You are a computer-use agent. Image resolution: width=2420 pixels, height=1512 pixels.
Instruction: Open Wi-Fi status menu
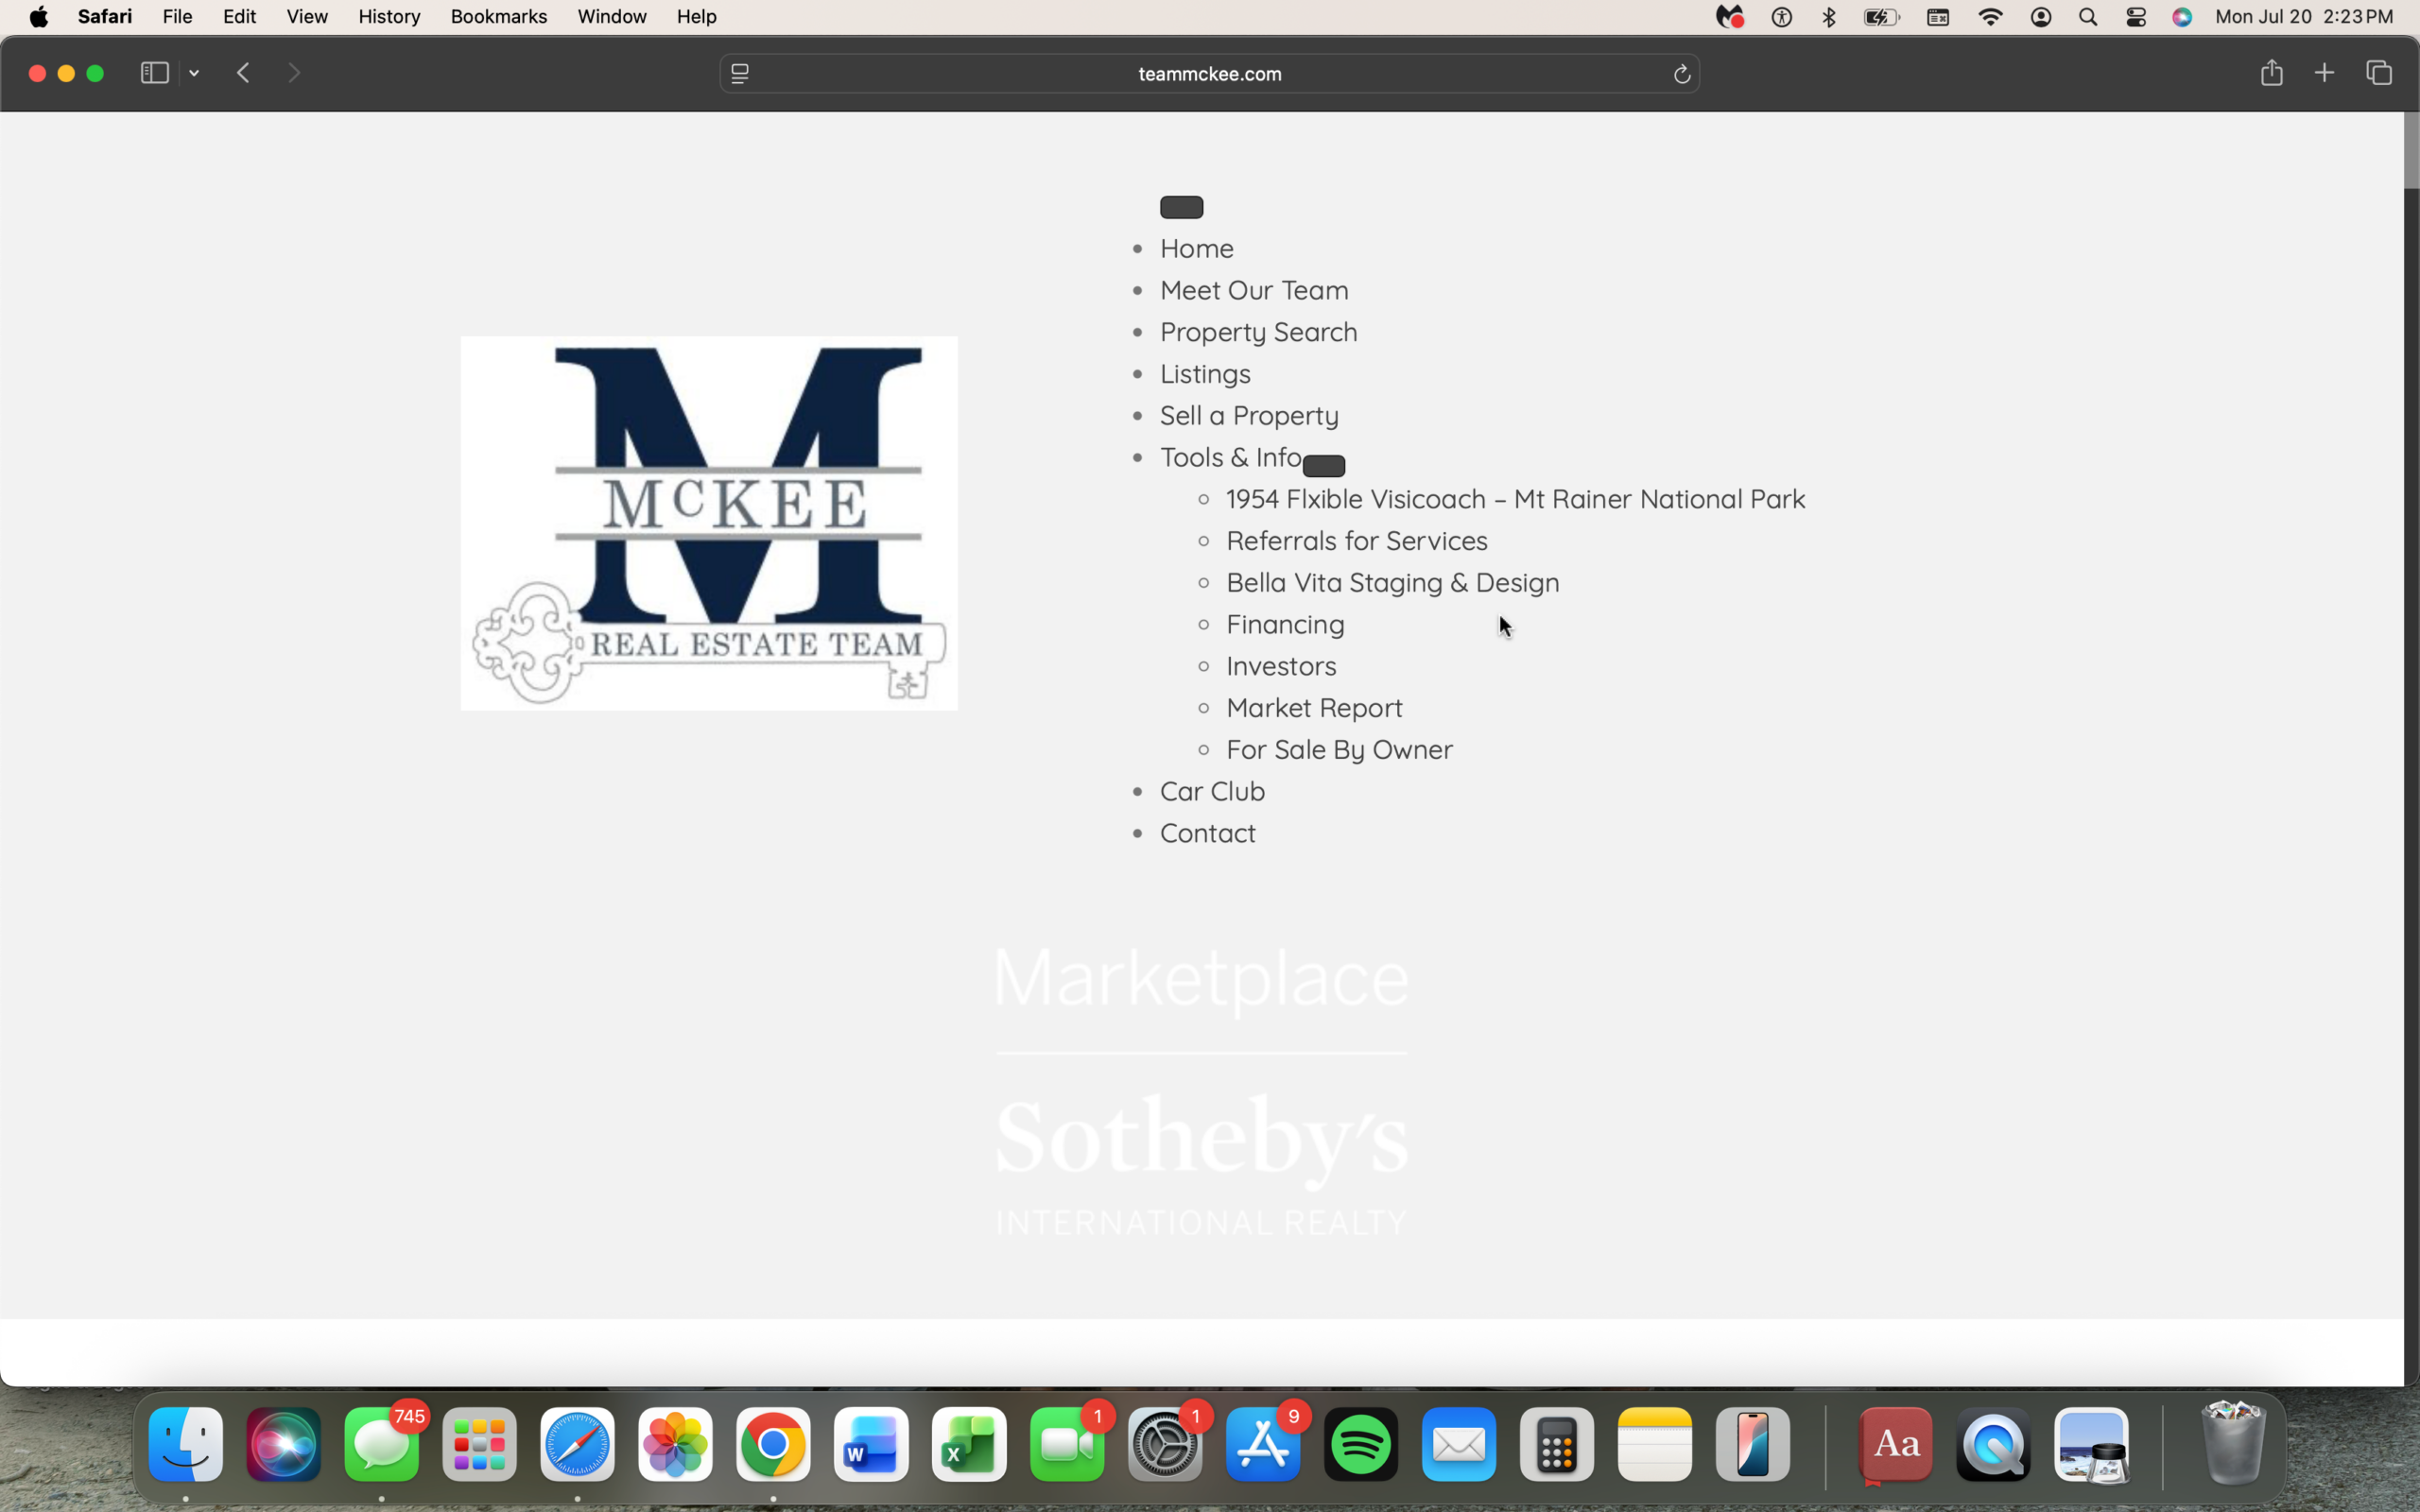tap(1991, 17)
